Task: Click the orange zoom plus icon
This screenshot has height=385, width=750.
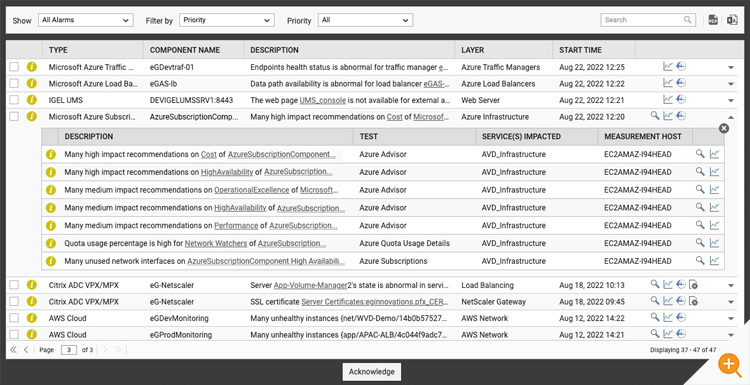Action: 729,364
